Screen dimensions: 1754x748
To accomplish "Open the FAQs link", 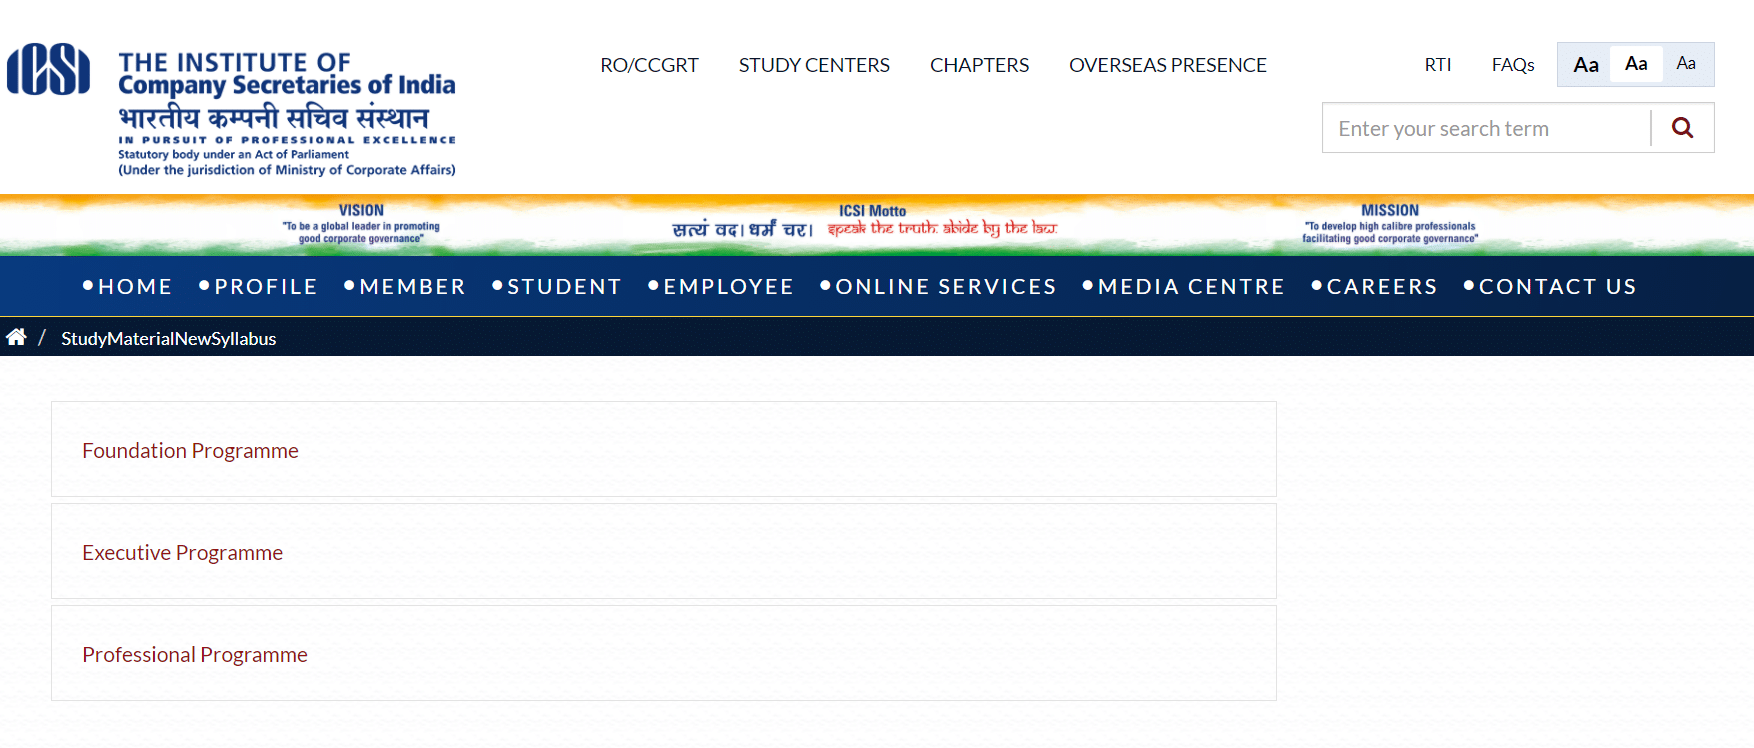I will [1512, 65].
